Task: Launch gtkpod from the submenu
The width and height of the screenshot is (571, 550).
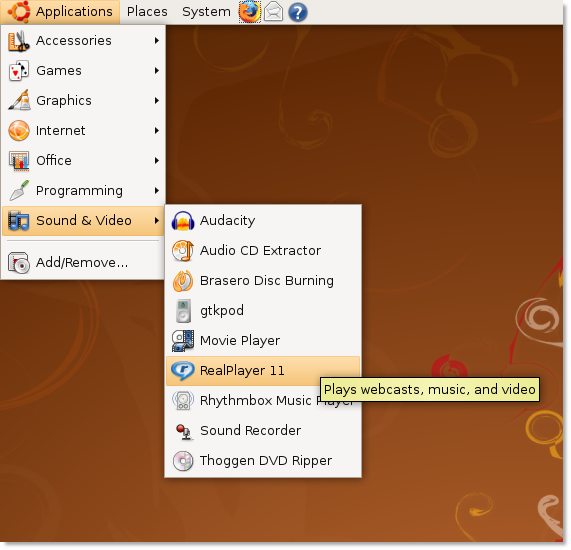Action: (263, 311)
